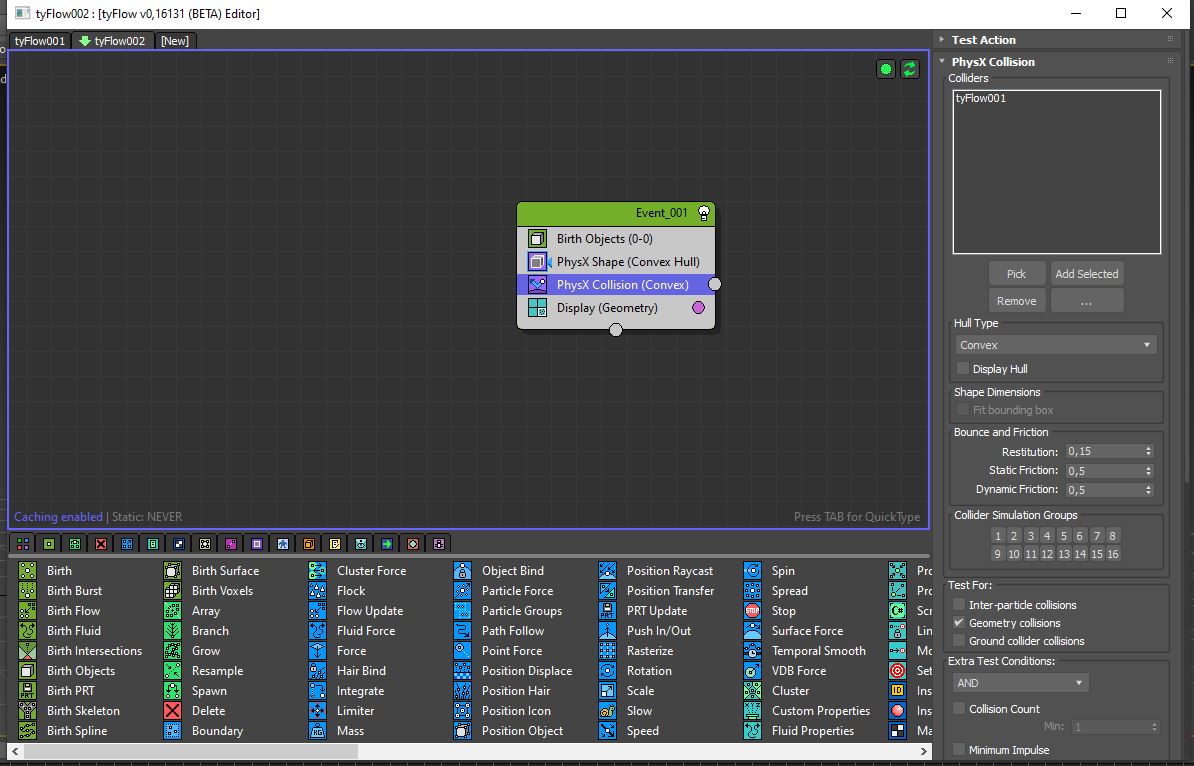Click the Add Selected button
The width and height of the screenshot is (1194, 766).
1086,274
